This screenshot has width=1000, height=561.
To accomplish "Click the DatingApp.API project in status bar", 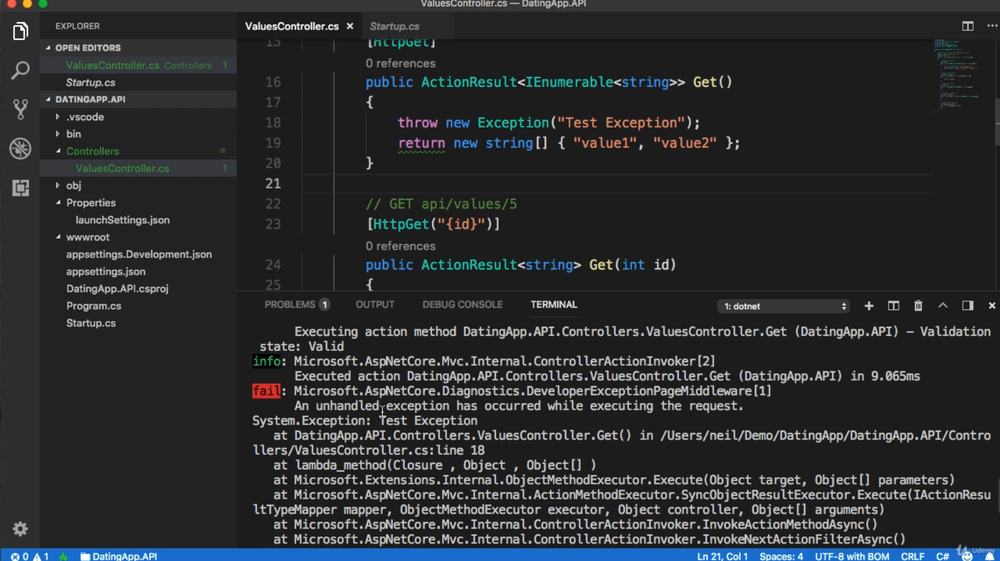I will click(x=119, y=556).
